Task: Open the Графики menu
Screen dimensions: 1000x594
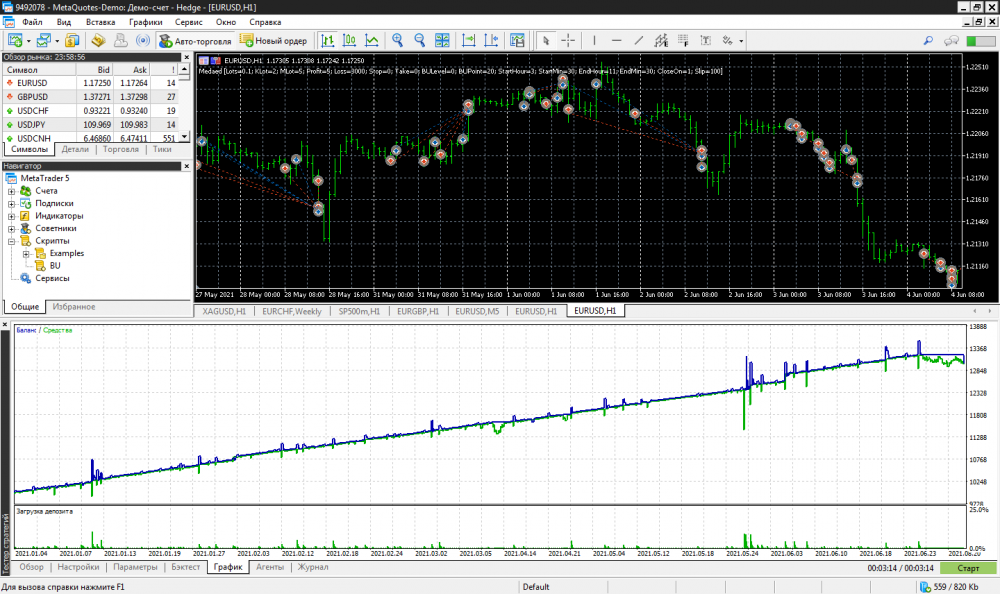Action: (145, 22)
